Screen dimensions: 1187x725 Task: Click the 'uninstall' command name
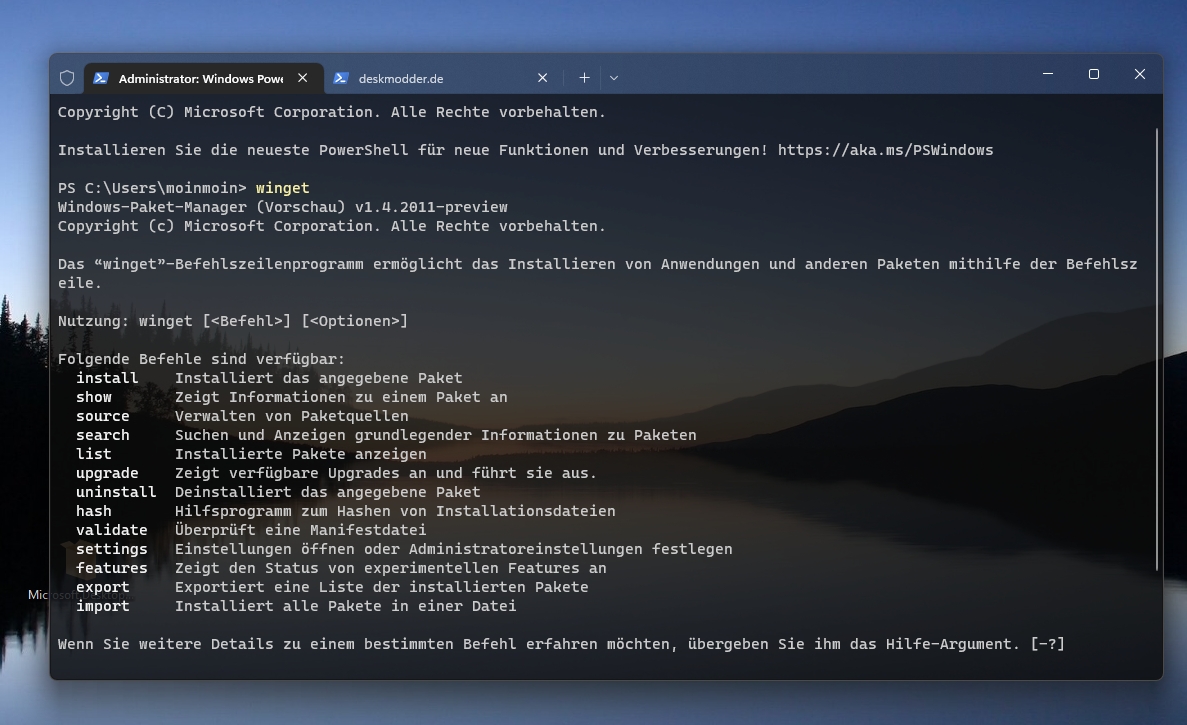[x=116, y=492]
